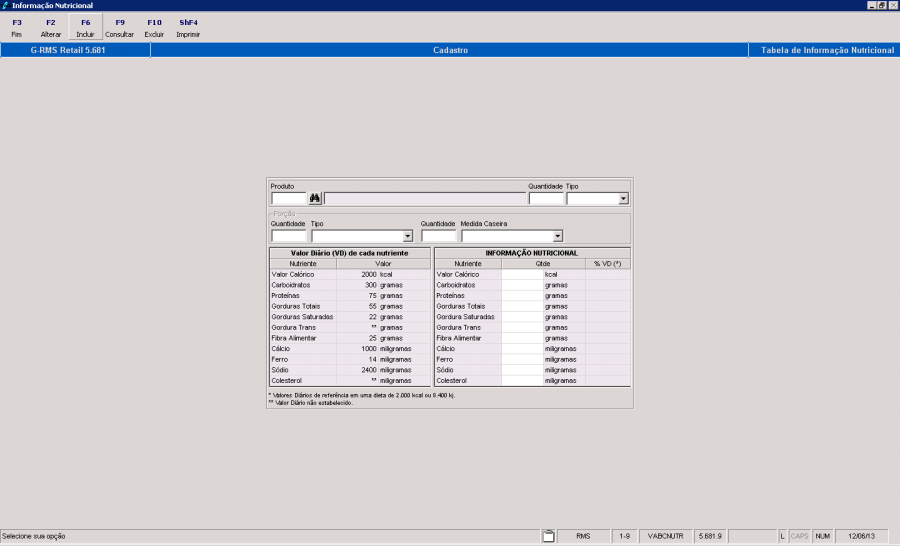Open the Porção Tipo dropdown

click(408, 236)
